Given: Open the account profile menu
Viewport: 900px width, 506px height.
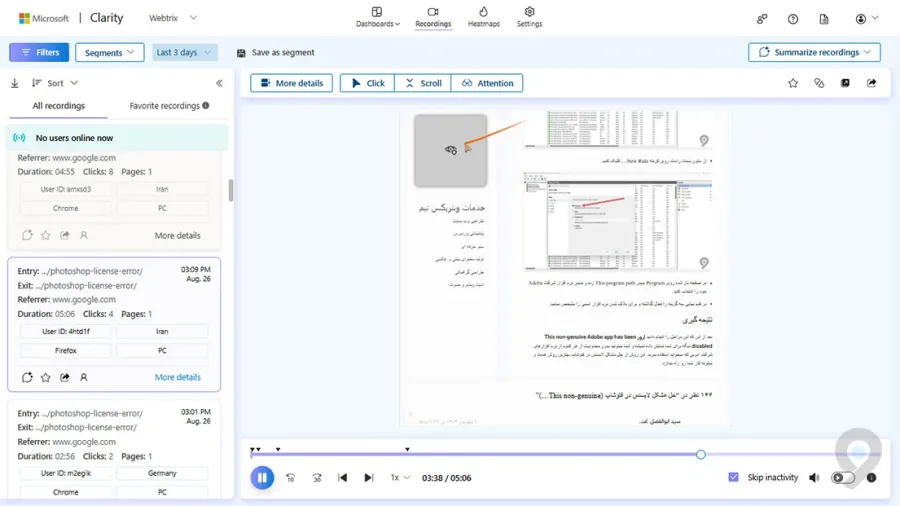Looking at the screenshot, I should [866, 19].
